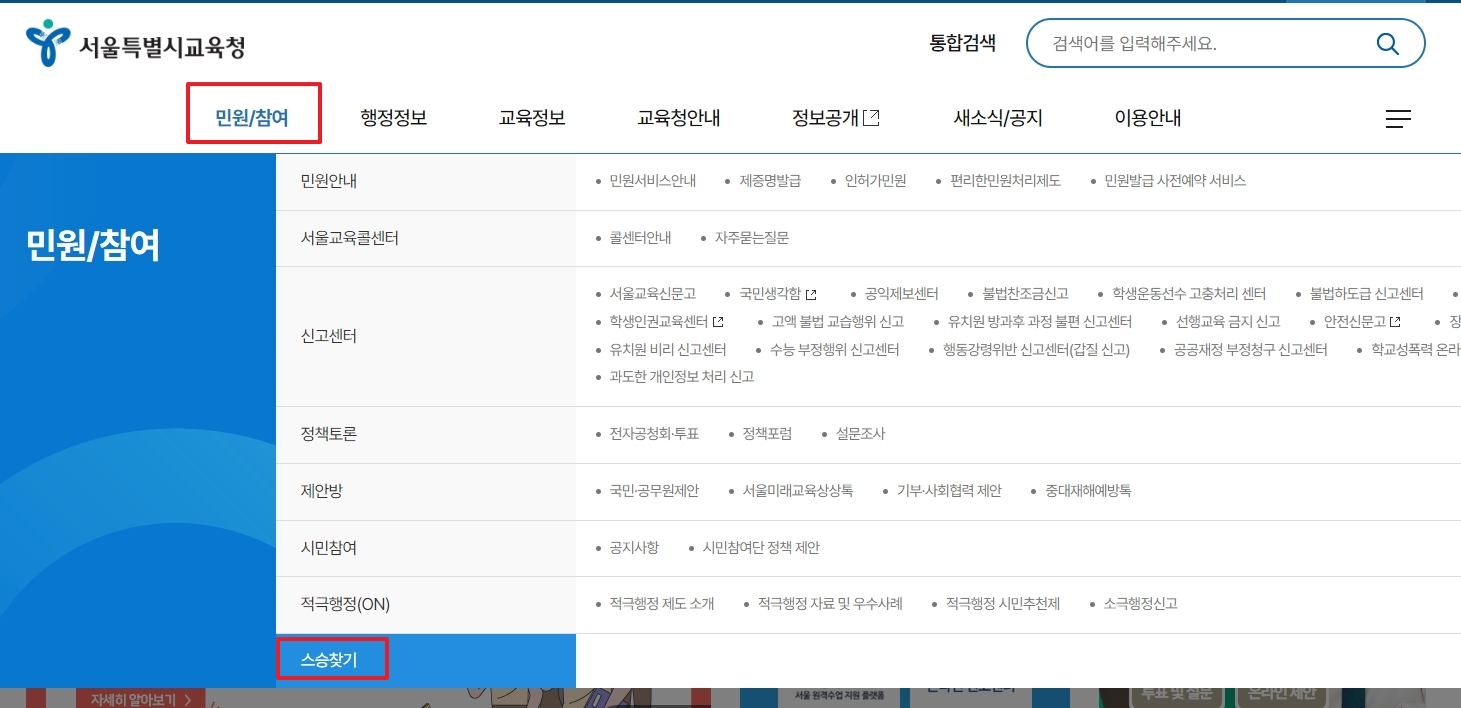This screenshot has width=1461, height=708.
Task: Open the 국민·공무원제안 link
Action: (x=654, y=491)
